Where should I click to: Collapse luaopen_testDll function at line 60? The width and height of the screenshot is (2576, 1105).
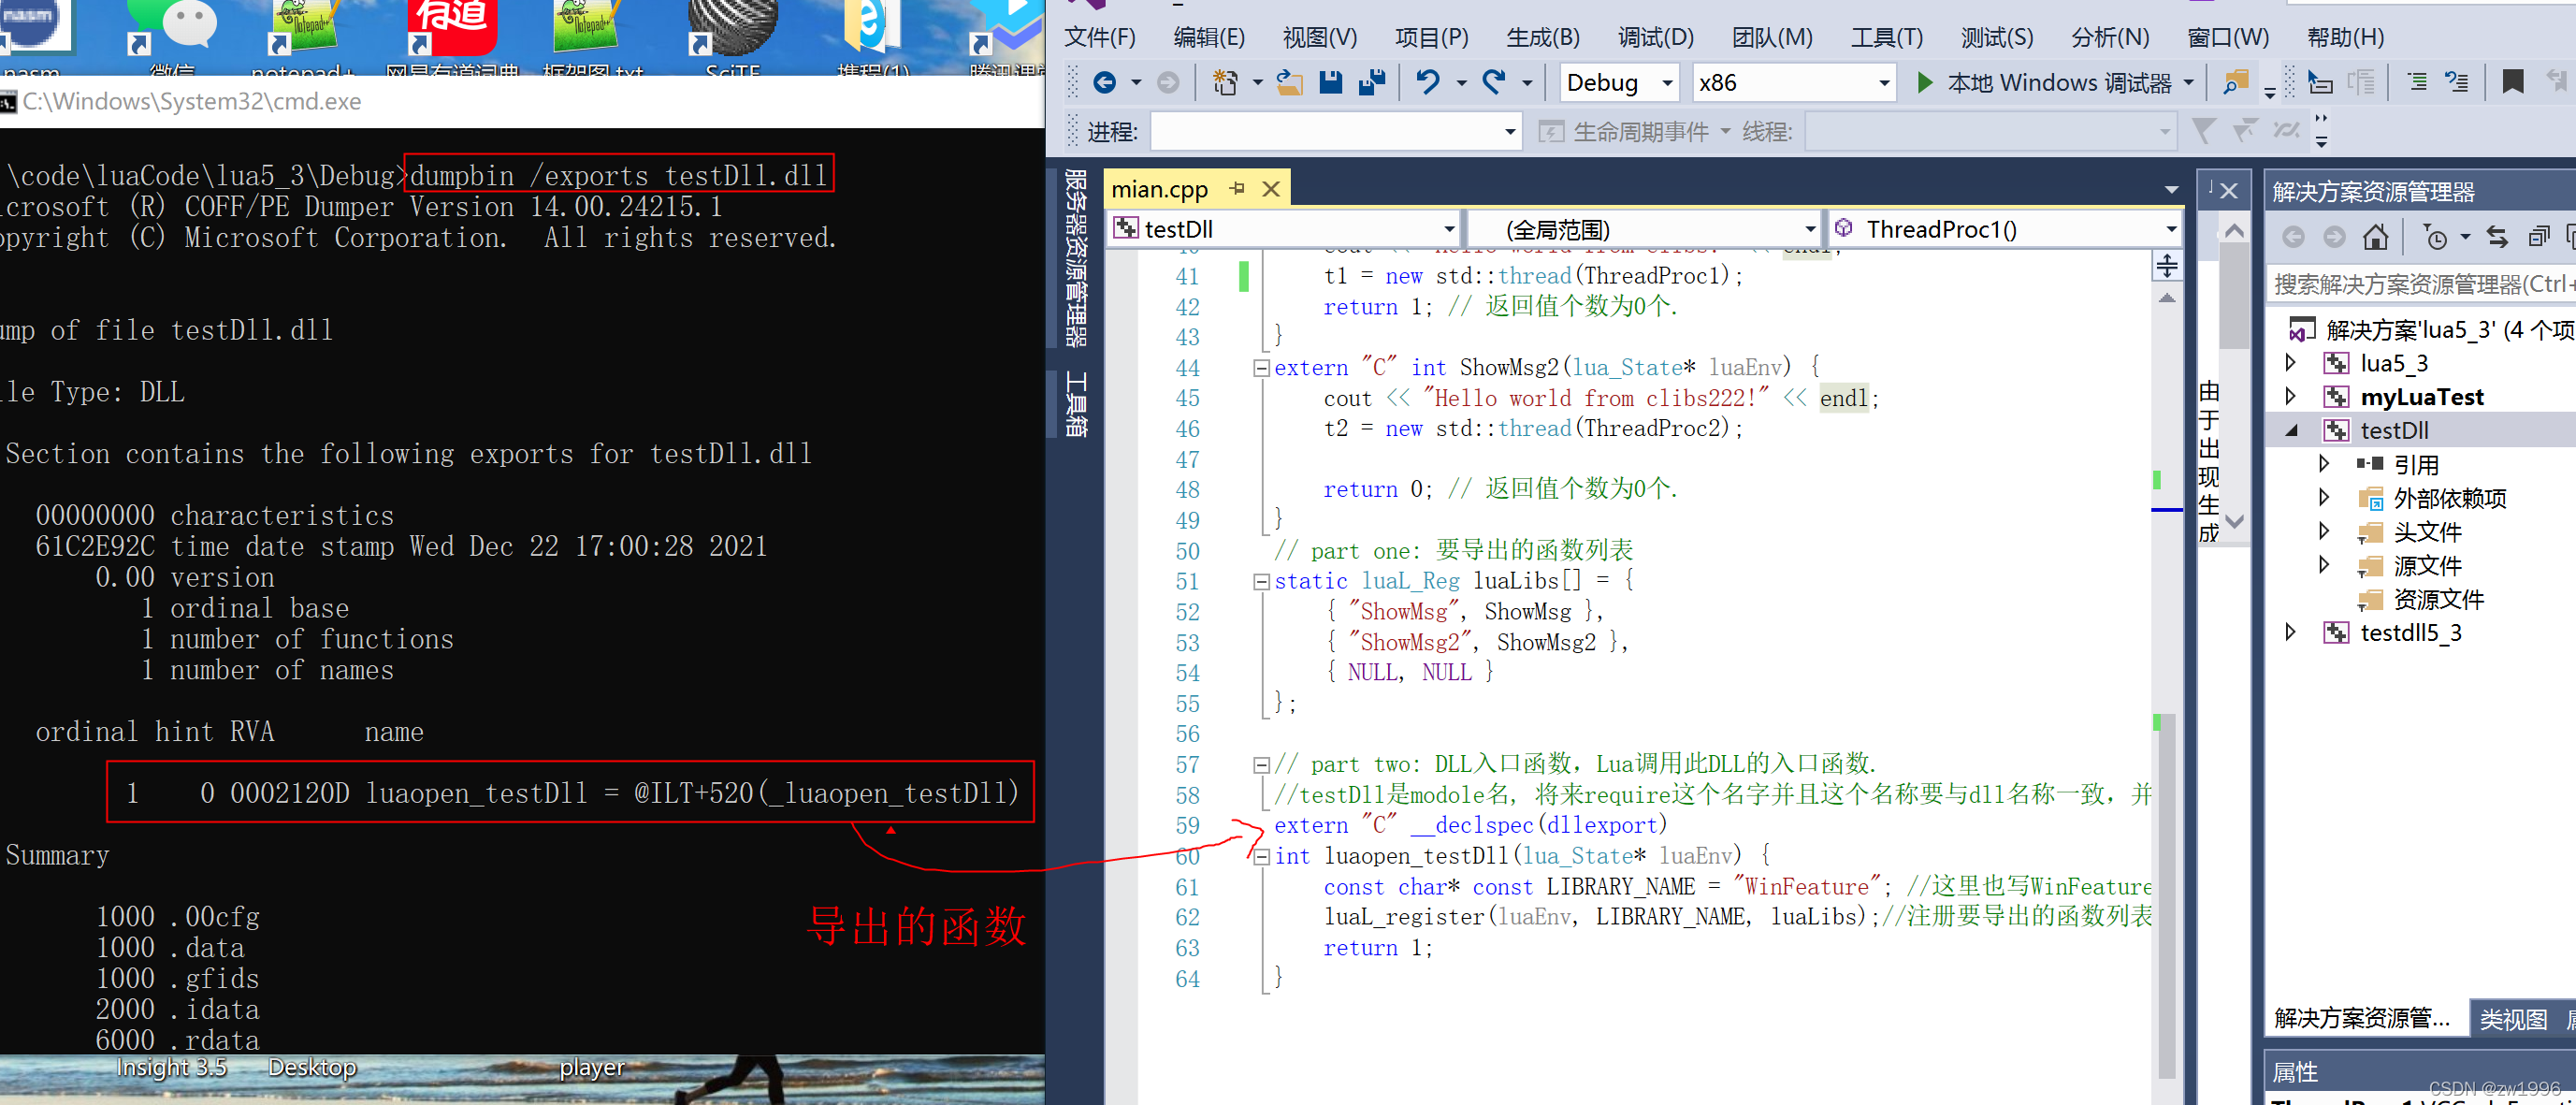click(1261, 856)
